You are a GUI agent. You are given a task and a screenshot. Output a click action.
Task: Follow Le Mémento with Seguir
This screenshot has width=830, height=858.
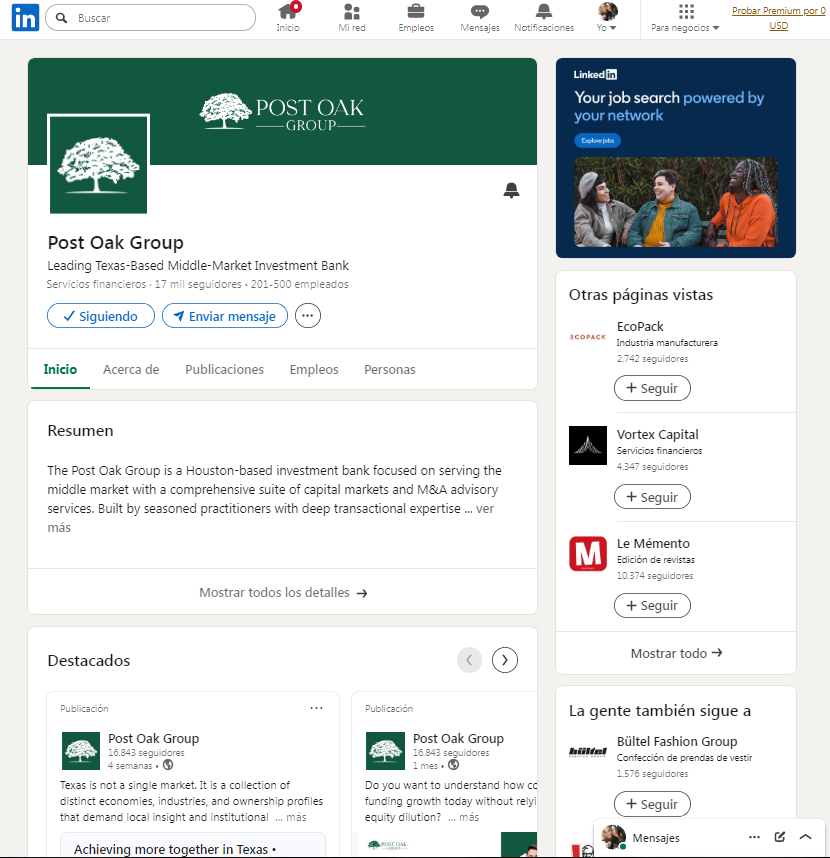point(652,605)
